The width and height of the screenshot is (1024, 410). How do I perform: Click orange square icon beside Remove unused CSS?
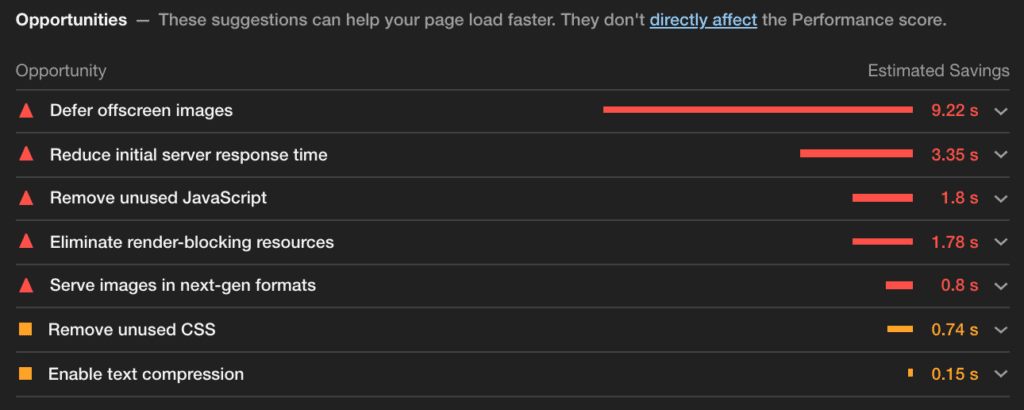coord(25,330)
